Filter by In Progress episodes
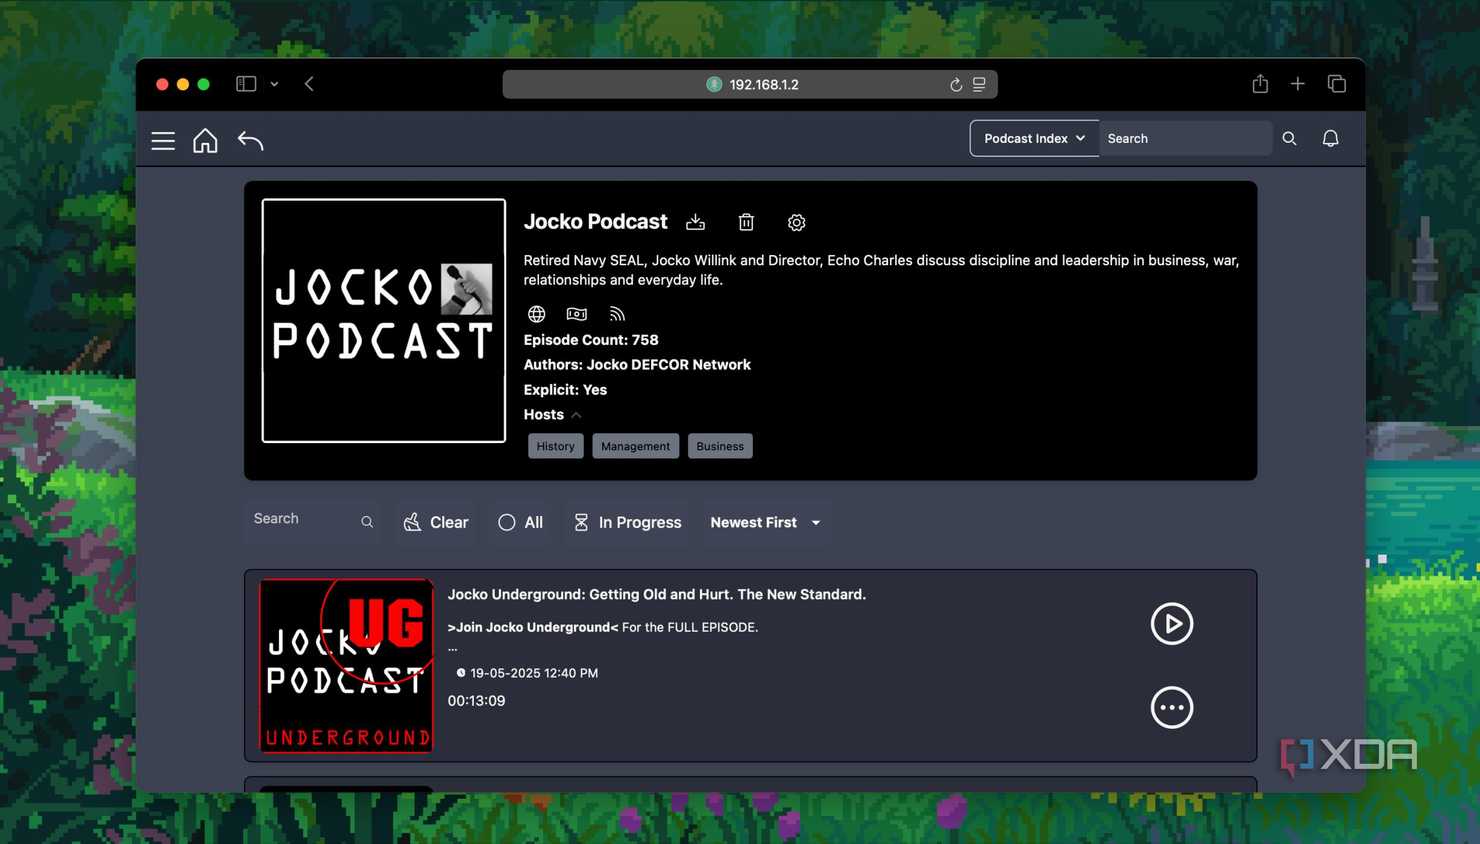1480x844 pixels. (627, 522)
